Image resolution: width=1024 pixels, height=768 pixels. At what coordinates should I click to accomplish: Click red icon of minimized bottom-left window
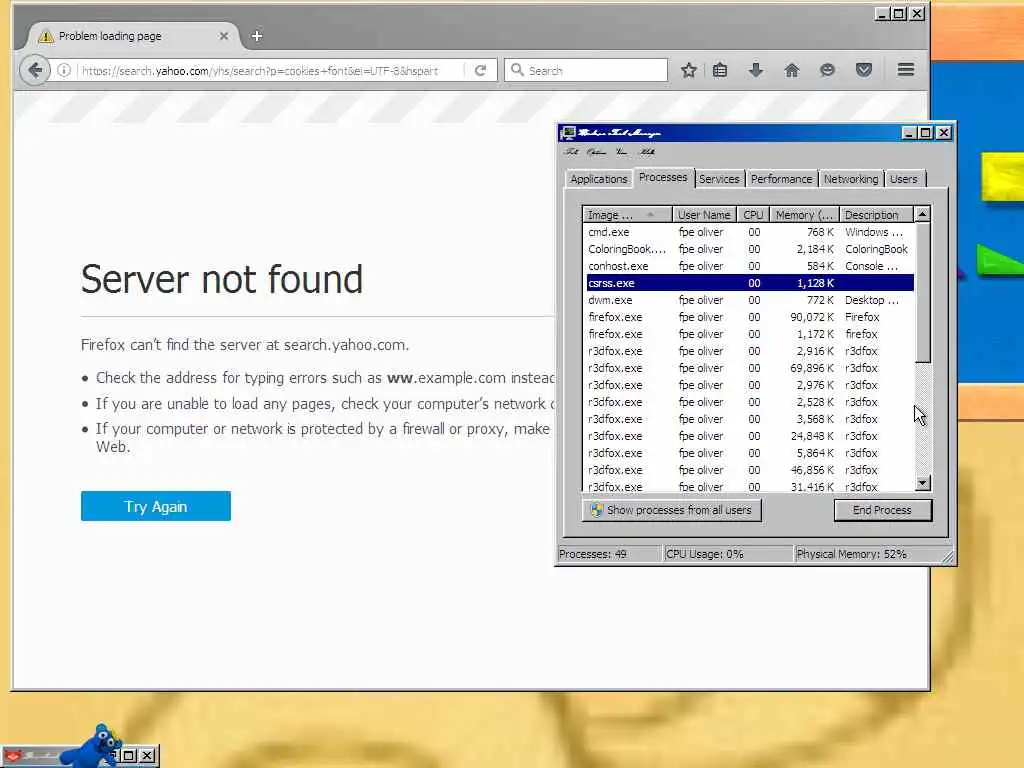pos(13,756)
